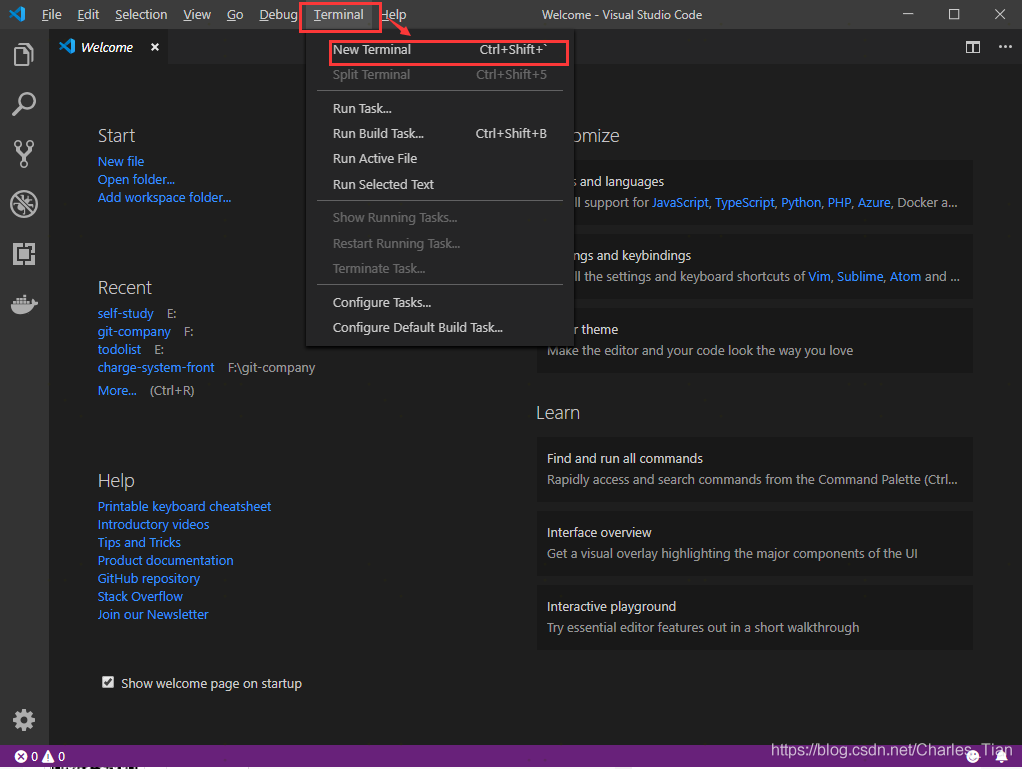
Task: Toggle Show welcome page on startup checkbox
Action: pos(108,682)
